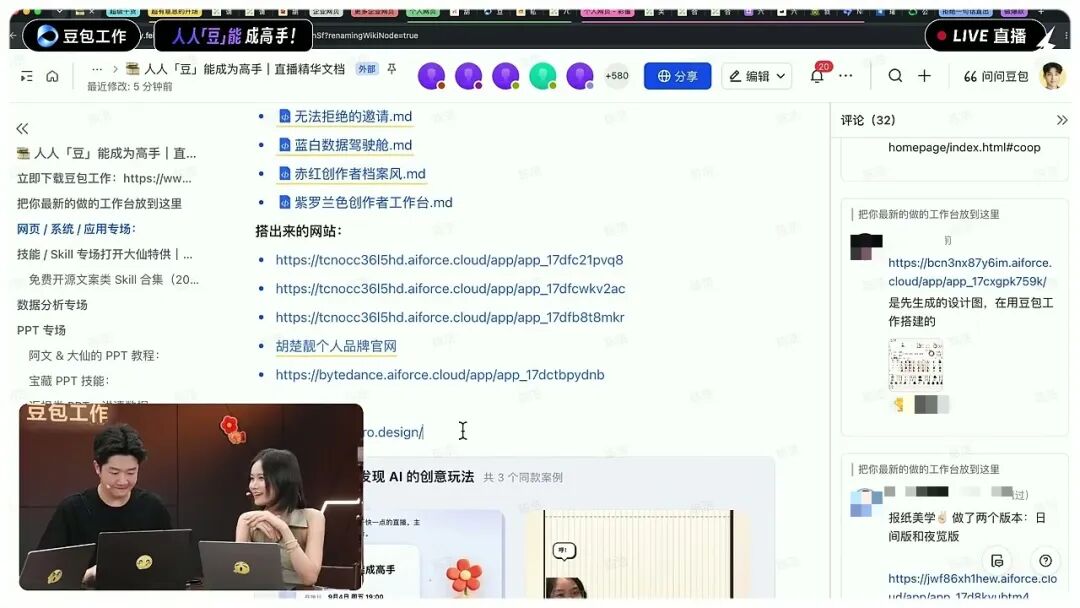1080x608 pixels.
Task: Click 最近修改: 5 分钟前 text
Action: pyautogui.click(x=129, y=87)
